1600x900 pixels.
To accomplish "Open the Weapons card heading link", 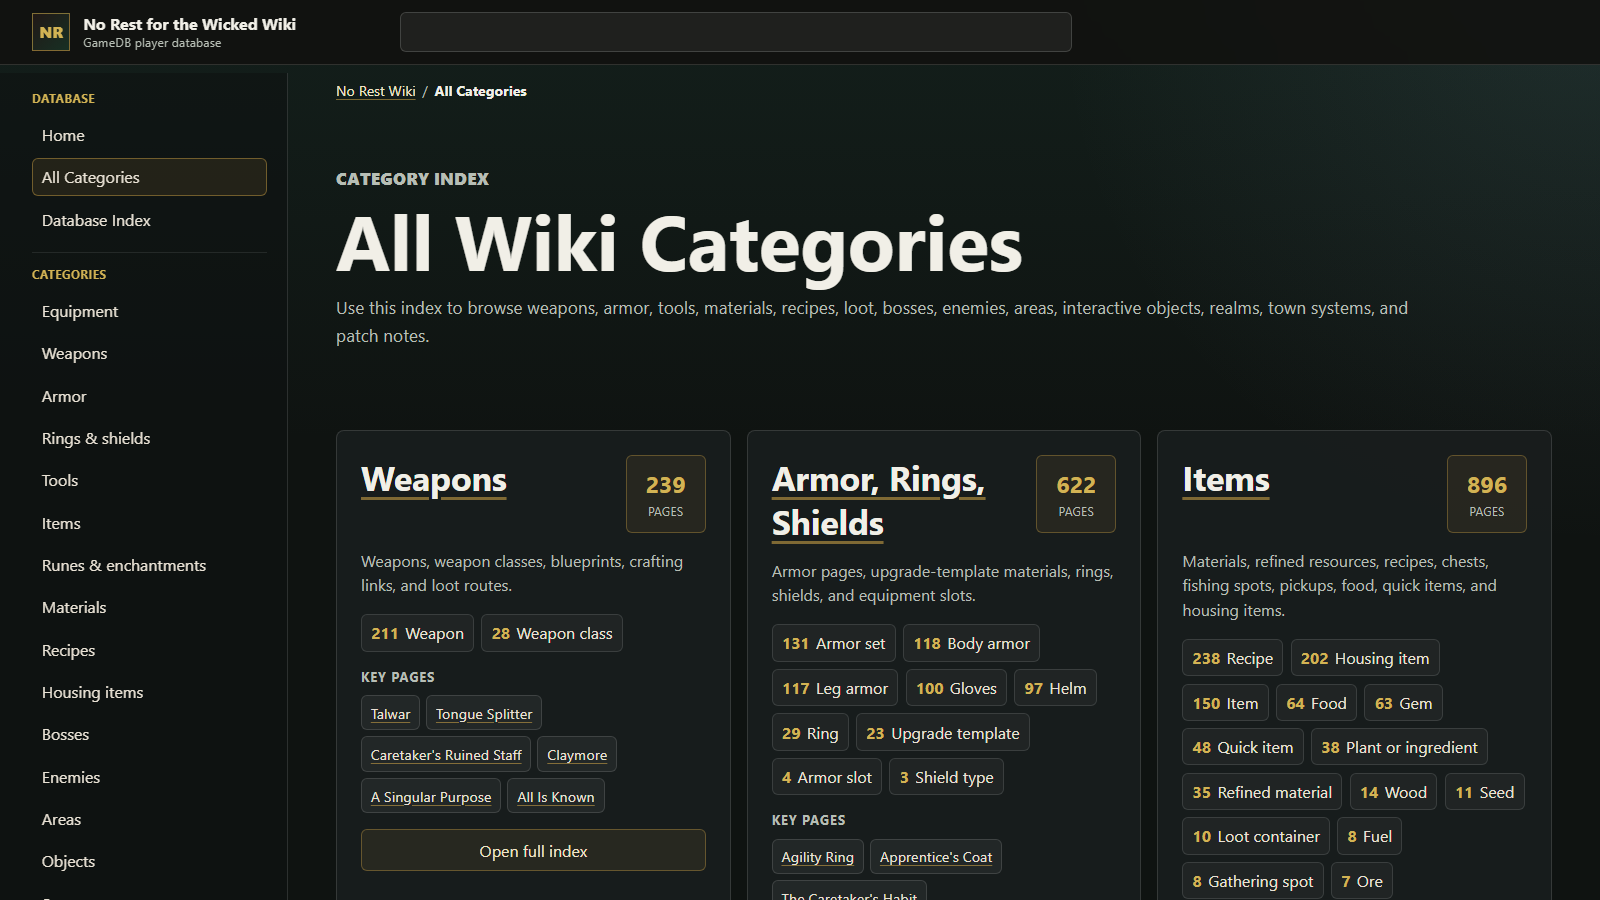I will pos(434,480).
